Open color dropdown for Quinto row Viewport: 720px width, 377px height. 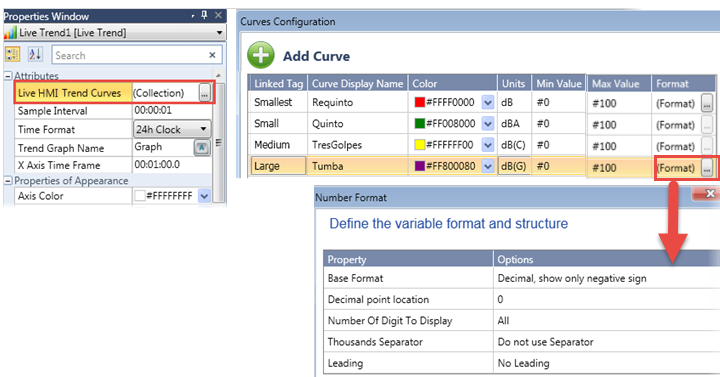tap(488, 124)
